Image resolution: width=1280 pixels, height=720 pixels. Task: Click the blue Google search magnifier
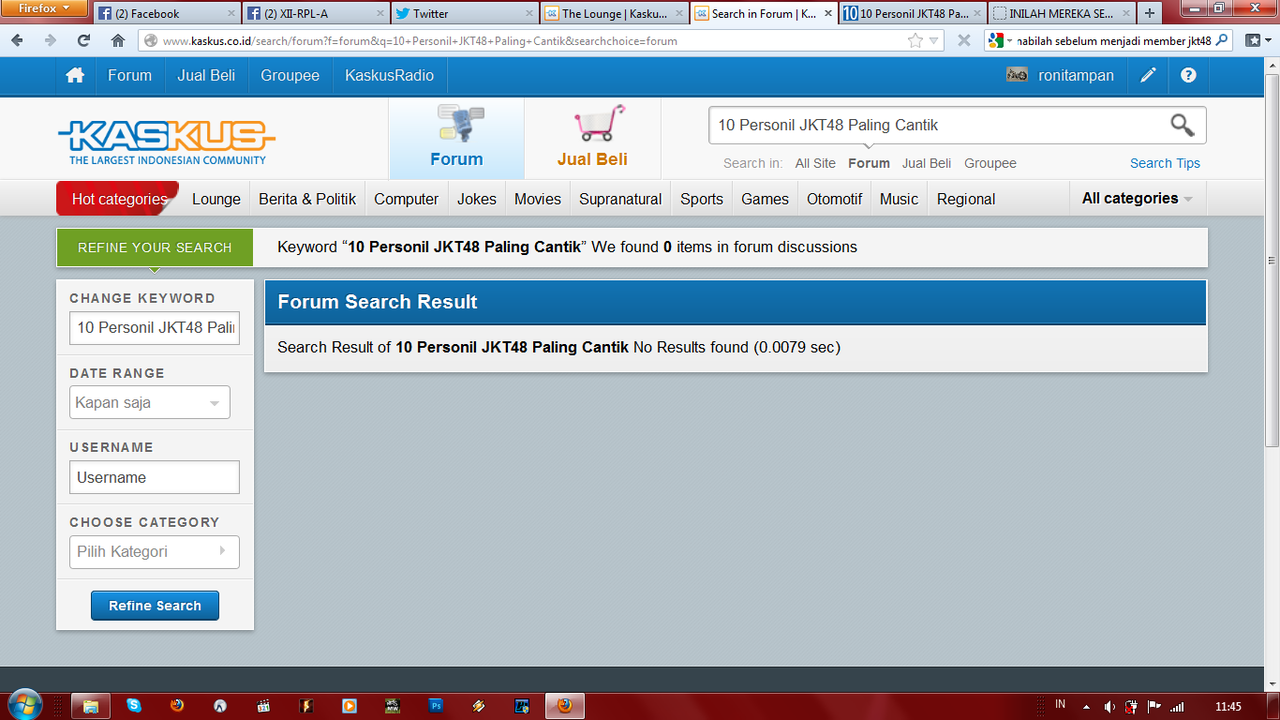(x=1222, y=41)
